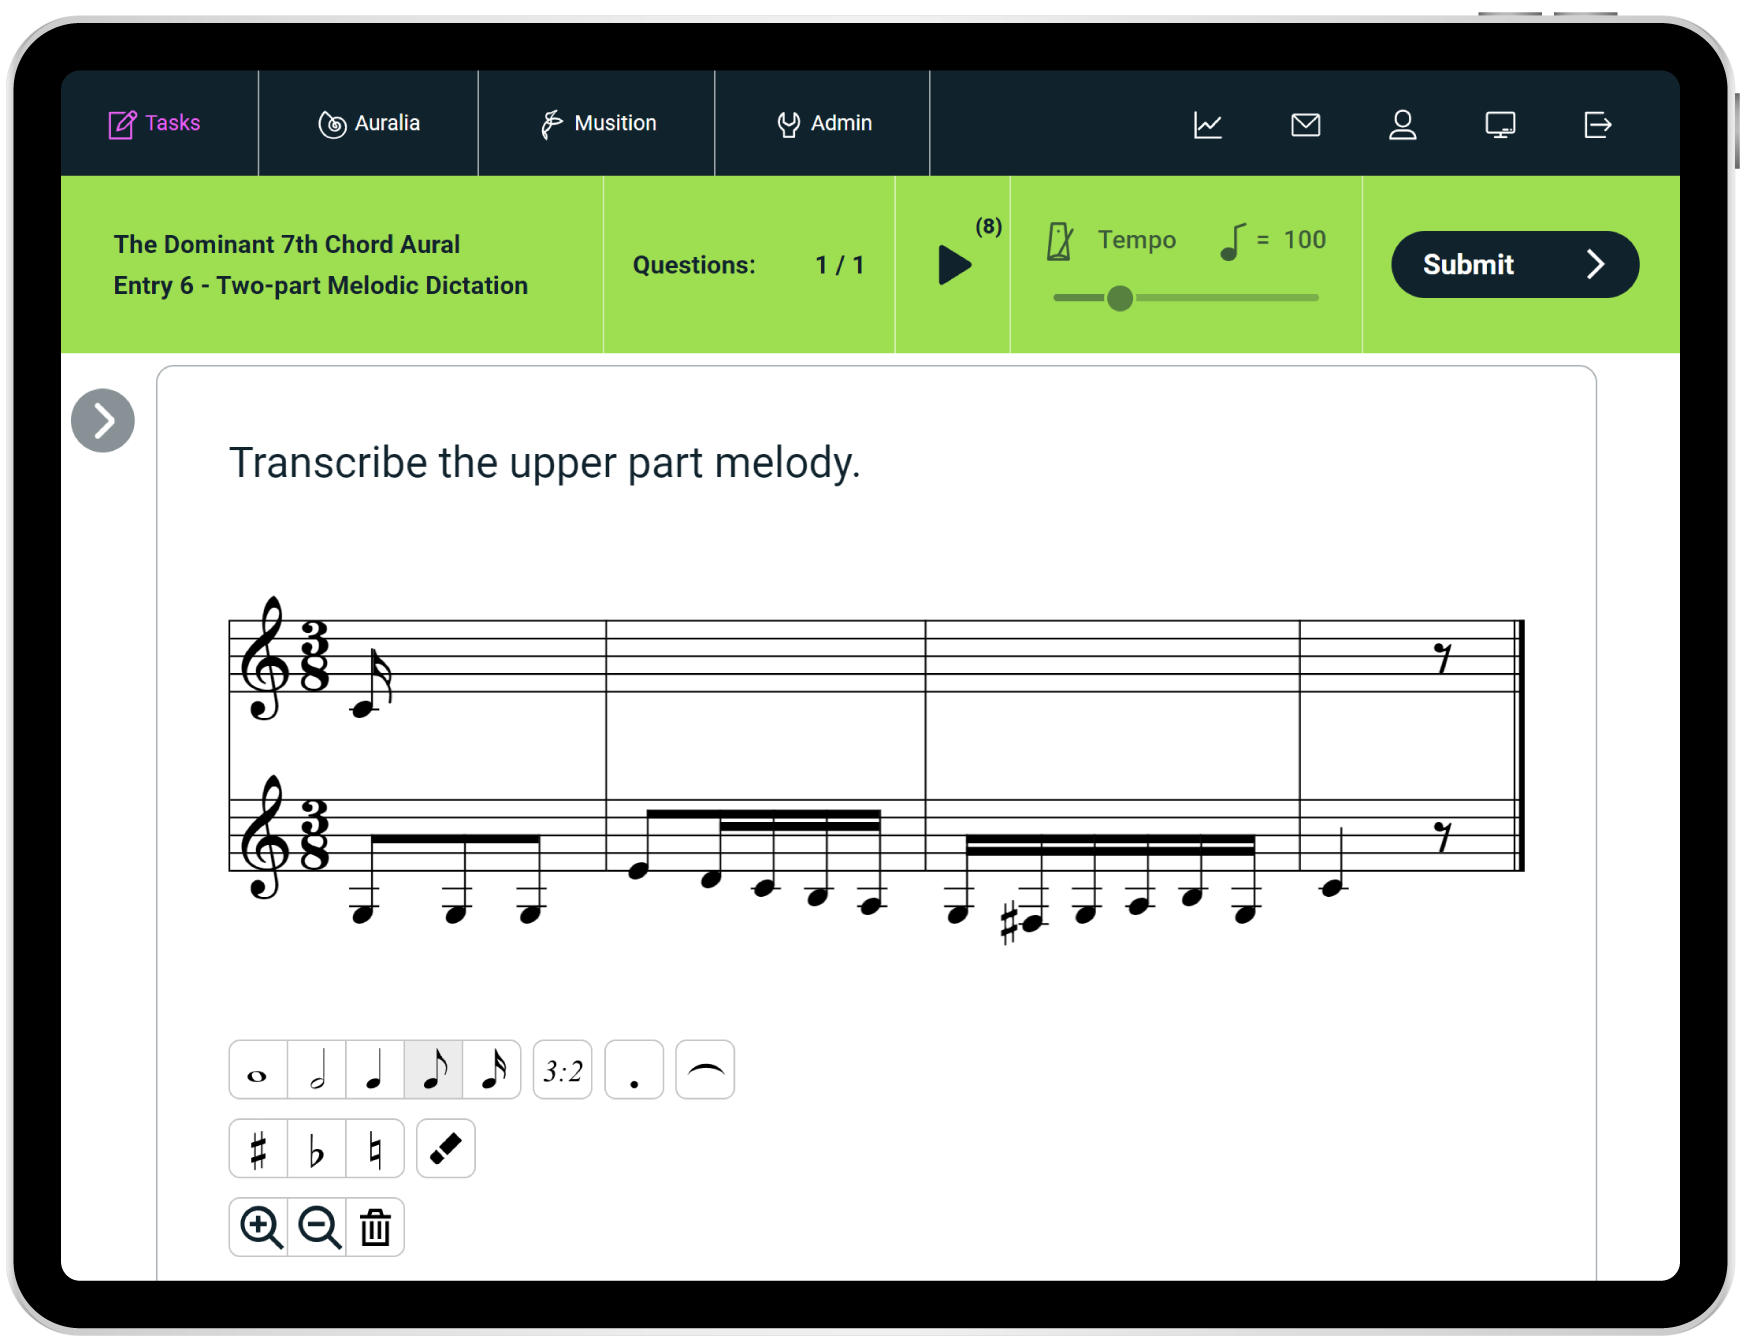The height and width of the screenshot is (1340, 1742).
Task: Adjust the Tempo slider handle
Action: tap(1120, 298)
